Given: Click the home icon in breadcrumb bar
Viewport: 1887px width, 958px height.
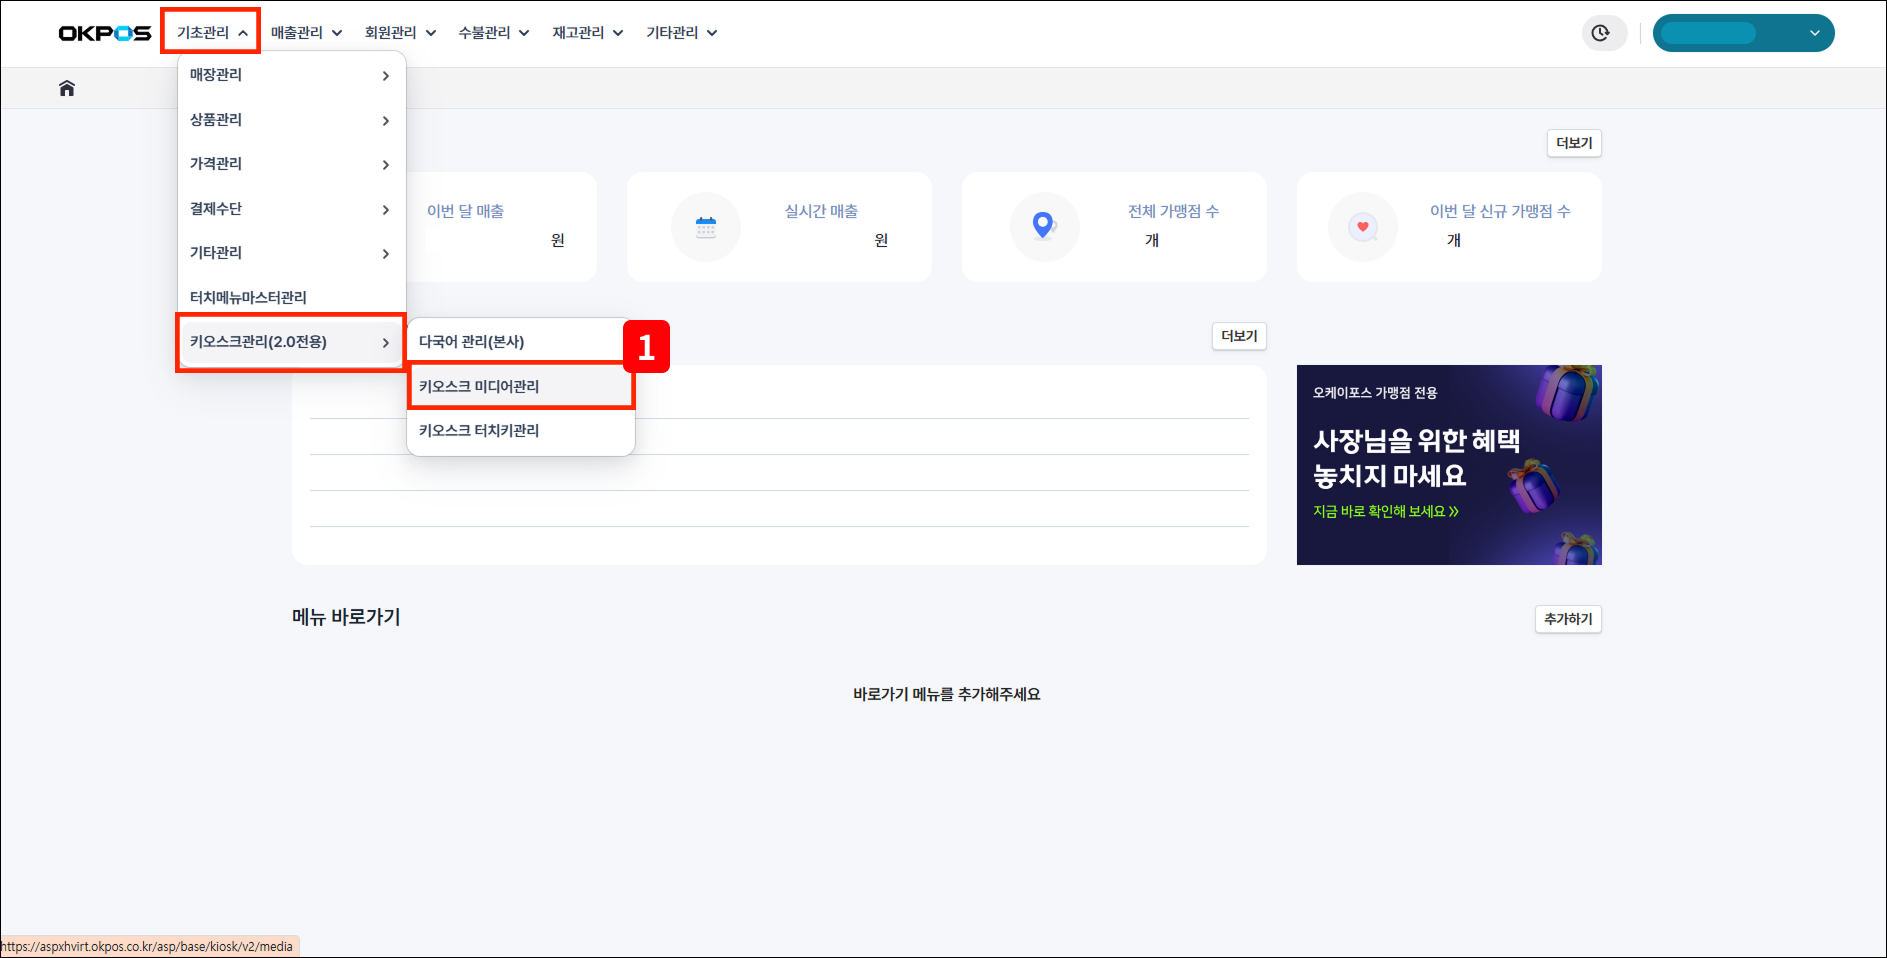Looking at the screenshot, I should click(x=67, y=88).
